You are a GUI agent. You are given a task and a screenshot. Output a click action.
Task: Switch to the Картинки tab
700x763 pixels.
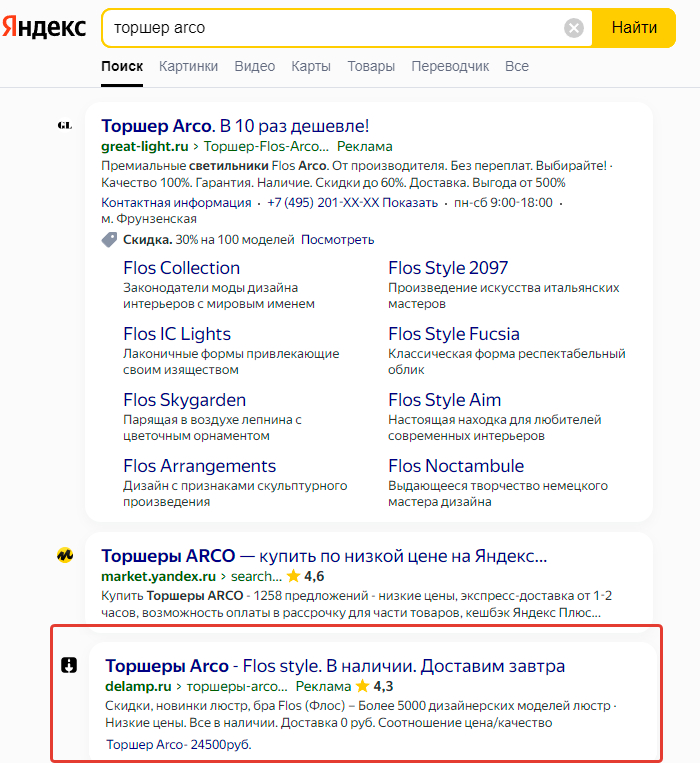pyautogui.click(x=188, y=67)
